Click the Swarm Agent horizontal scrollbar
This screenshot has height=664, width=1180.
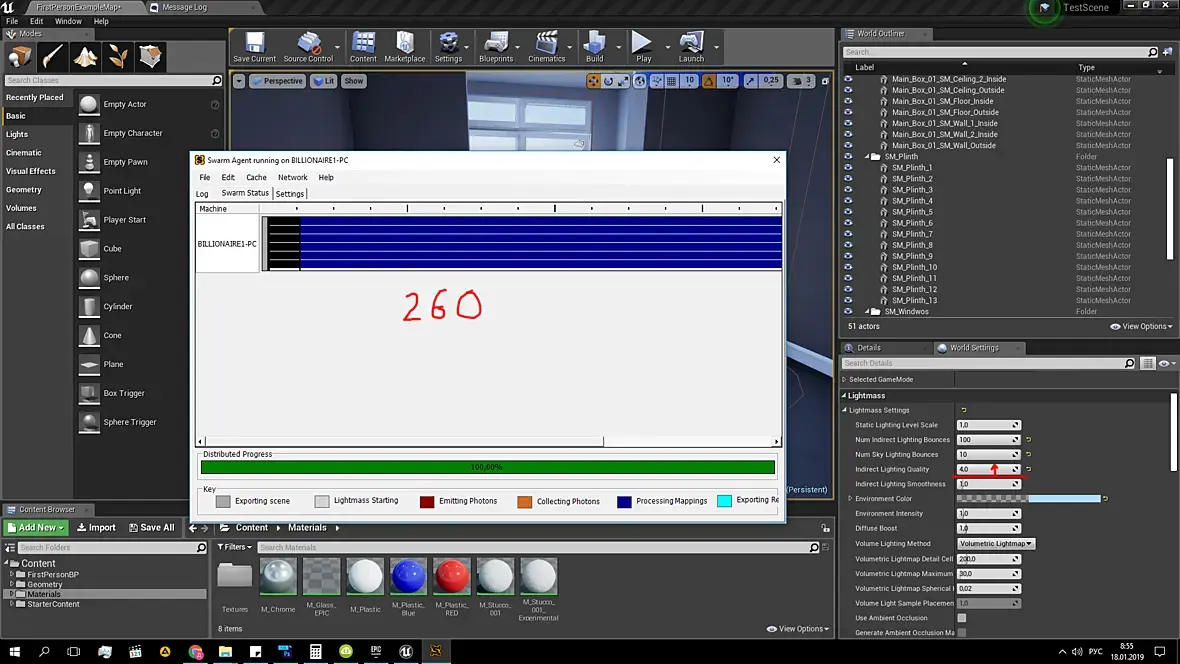(404, 442)
